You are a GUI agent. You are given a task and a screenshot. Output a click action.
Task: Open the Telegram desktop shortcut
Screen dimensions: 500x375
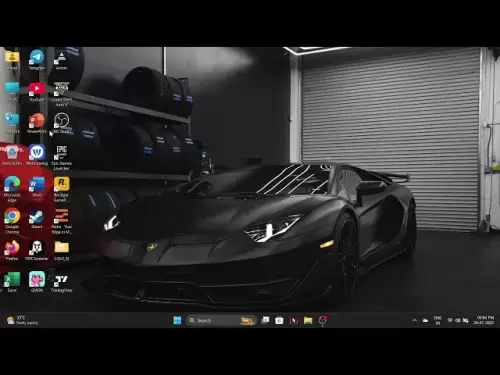point(37,60)
